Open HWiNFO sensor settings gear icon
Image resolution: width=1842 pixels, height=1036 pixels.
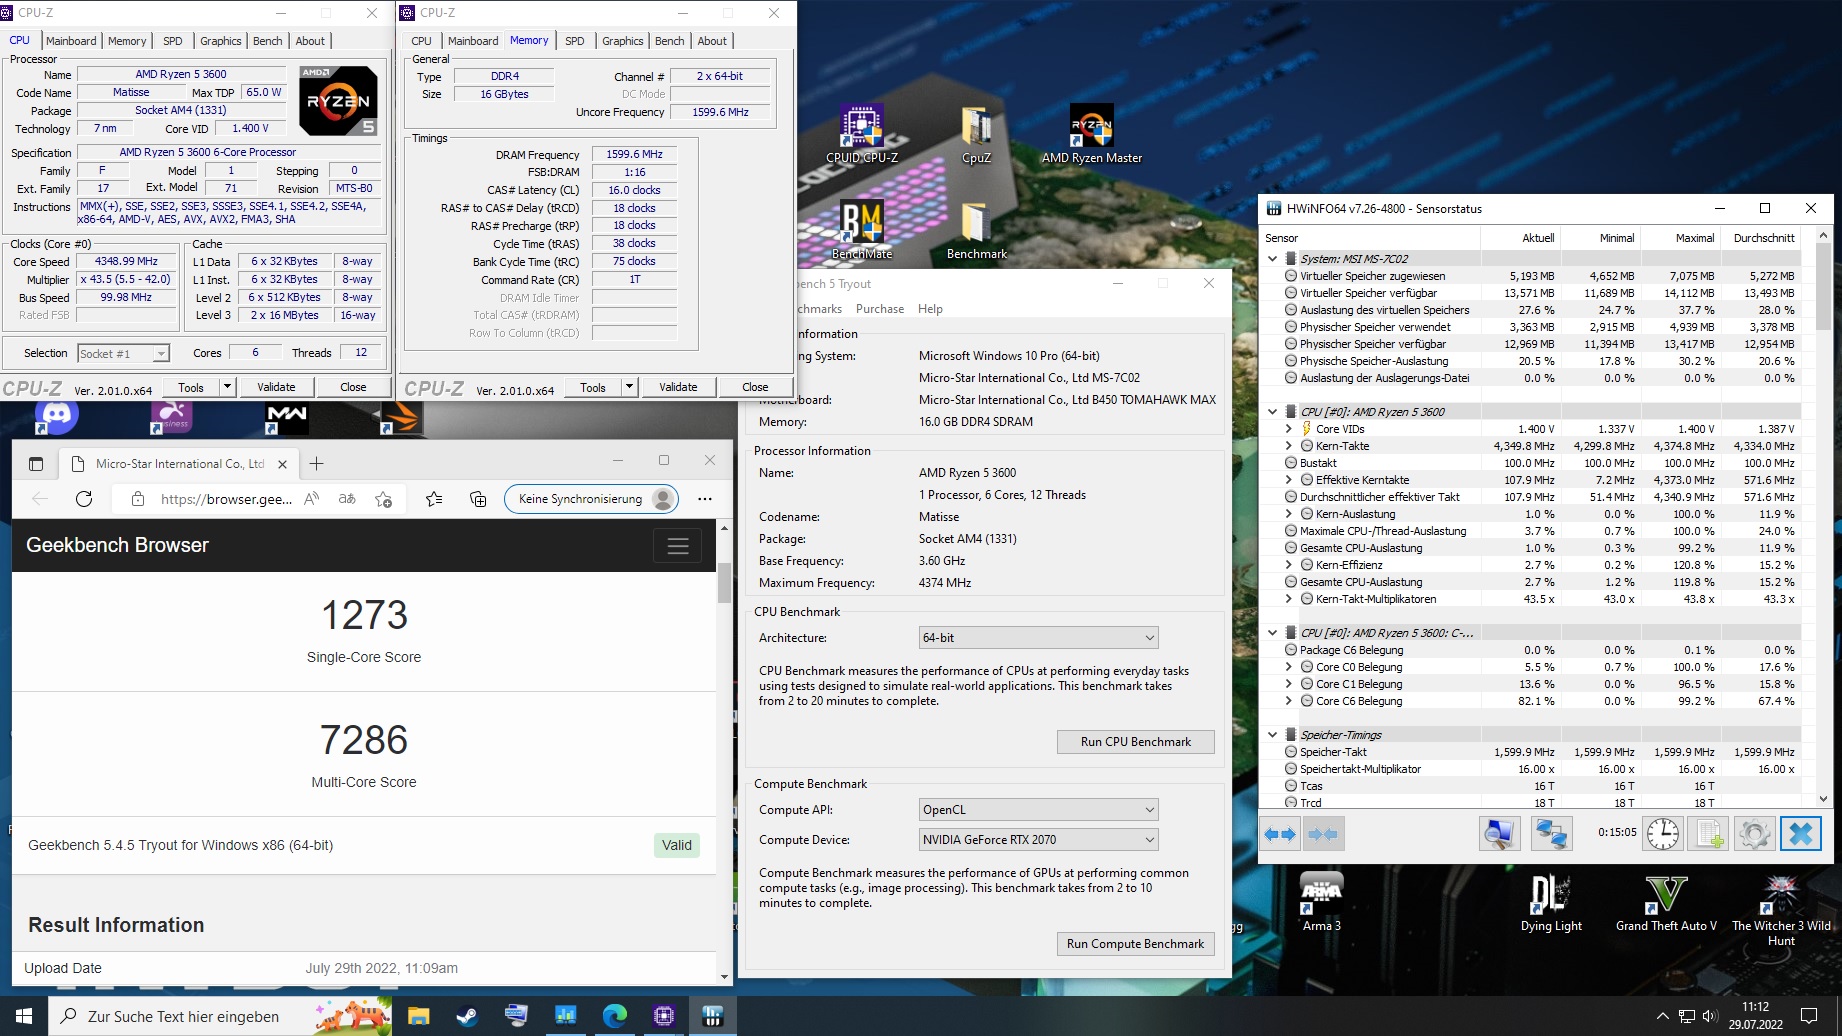[x=1754, y=834]
